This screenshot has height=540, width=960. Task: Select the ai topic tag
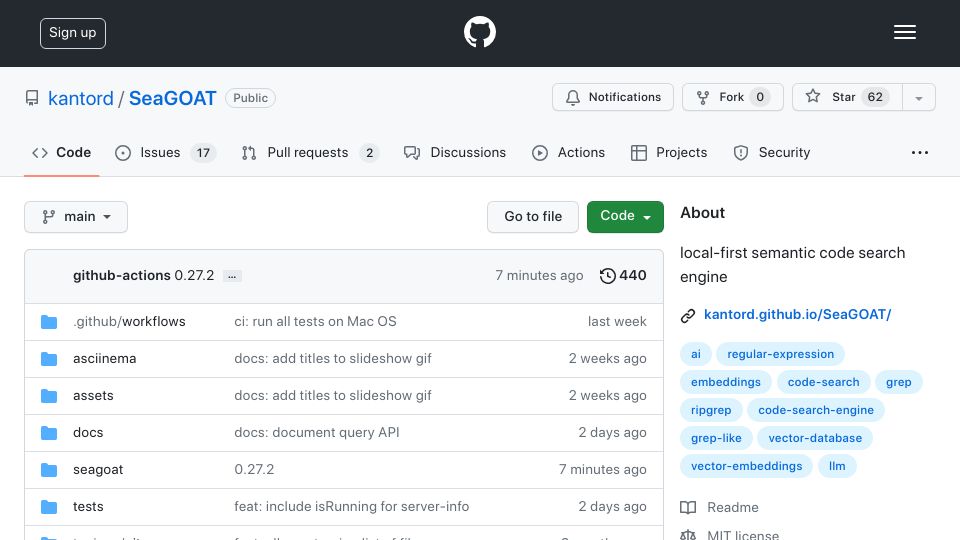[696, 354]
